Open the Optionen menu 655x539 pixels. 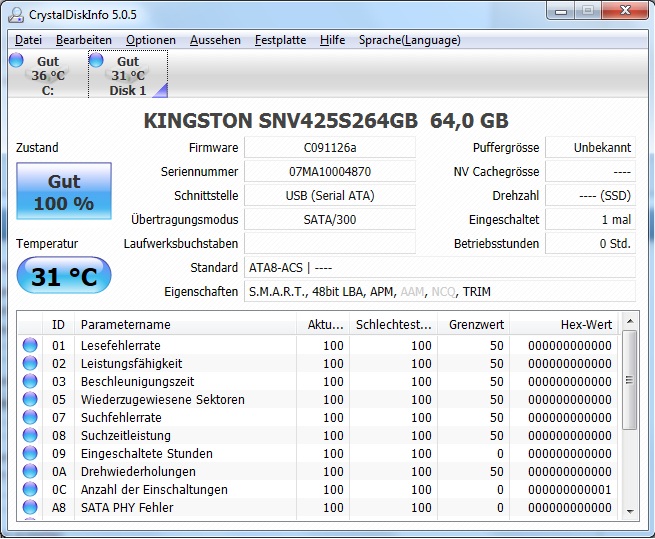click(x=151, y=40)
